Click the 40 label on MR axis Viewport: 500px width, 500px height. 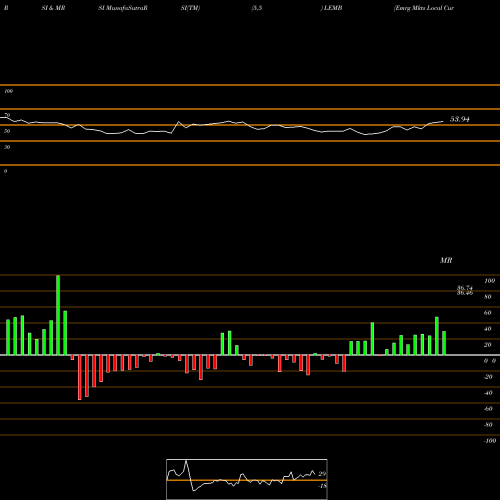(488, 329)
